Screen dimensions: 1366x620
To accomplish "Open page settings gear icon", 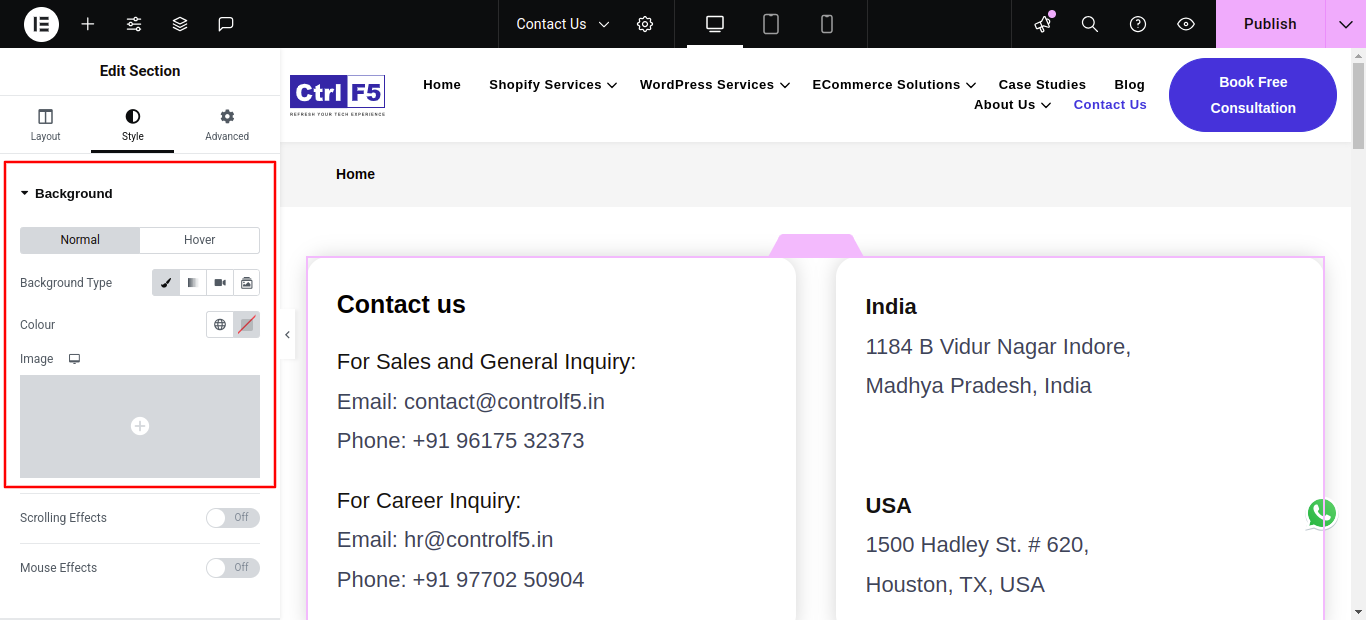I will click(645, 24).
